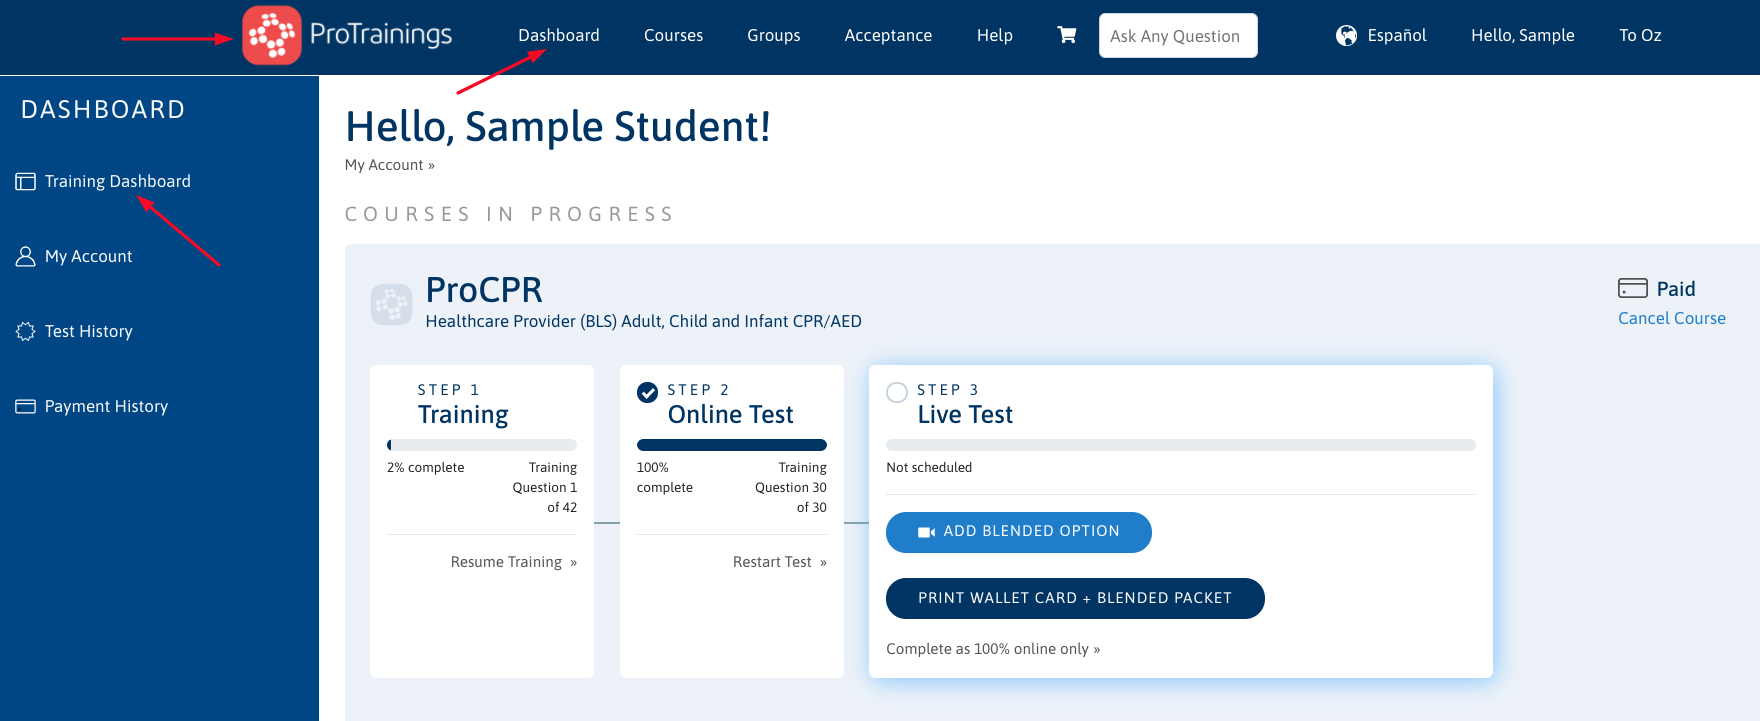Click the Payment History card icon

[x=26, y=406]
